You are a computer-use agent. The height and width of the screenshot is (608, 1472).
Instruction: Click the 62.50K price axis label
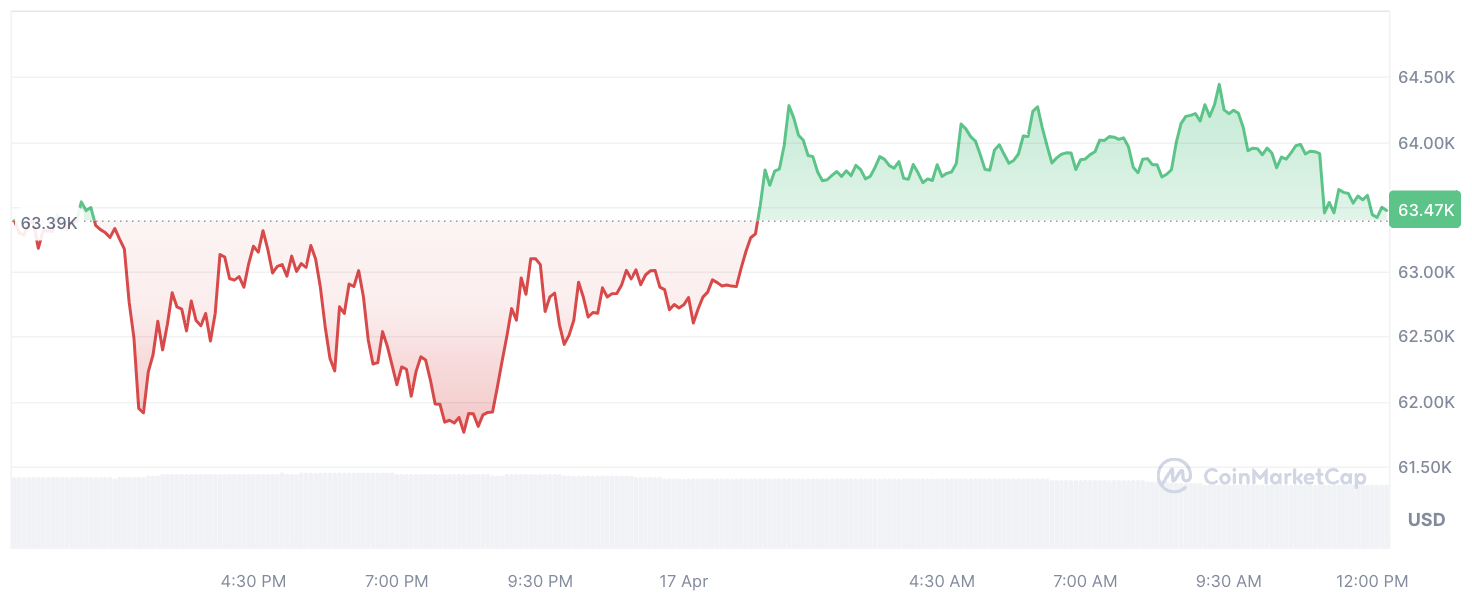click(x=1426, y=337)
